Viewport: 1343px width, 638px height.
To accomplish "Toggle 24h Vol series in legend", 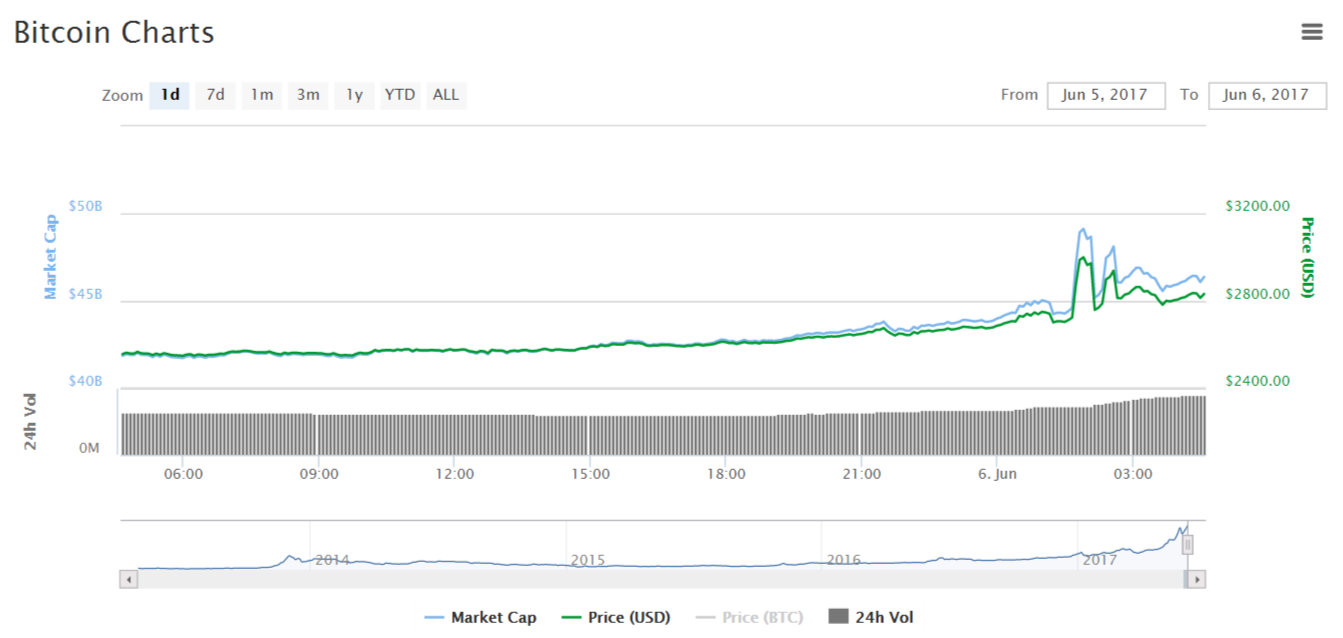I will [x=871, y=618].
